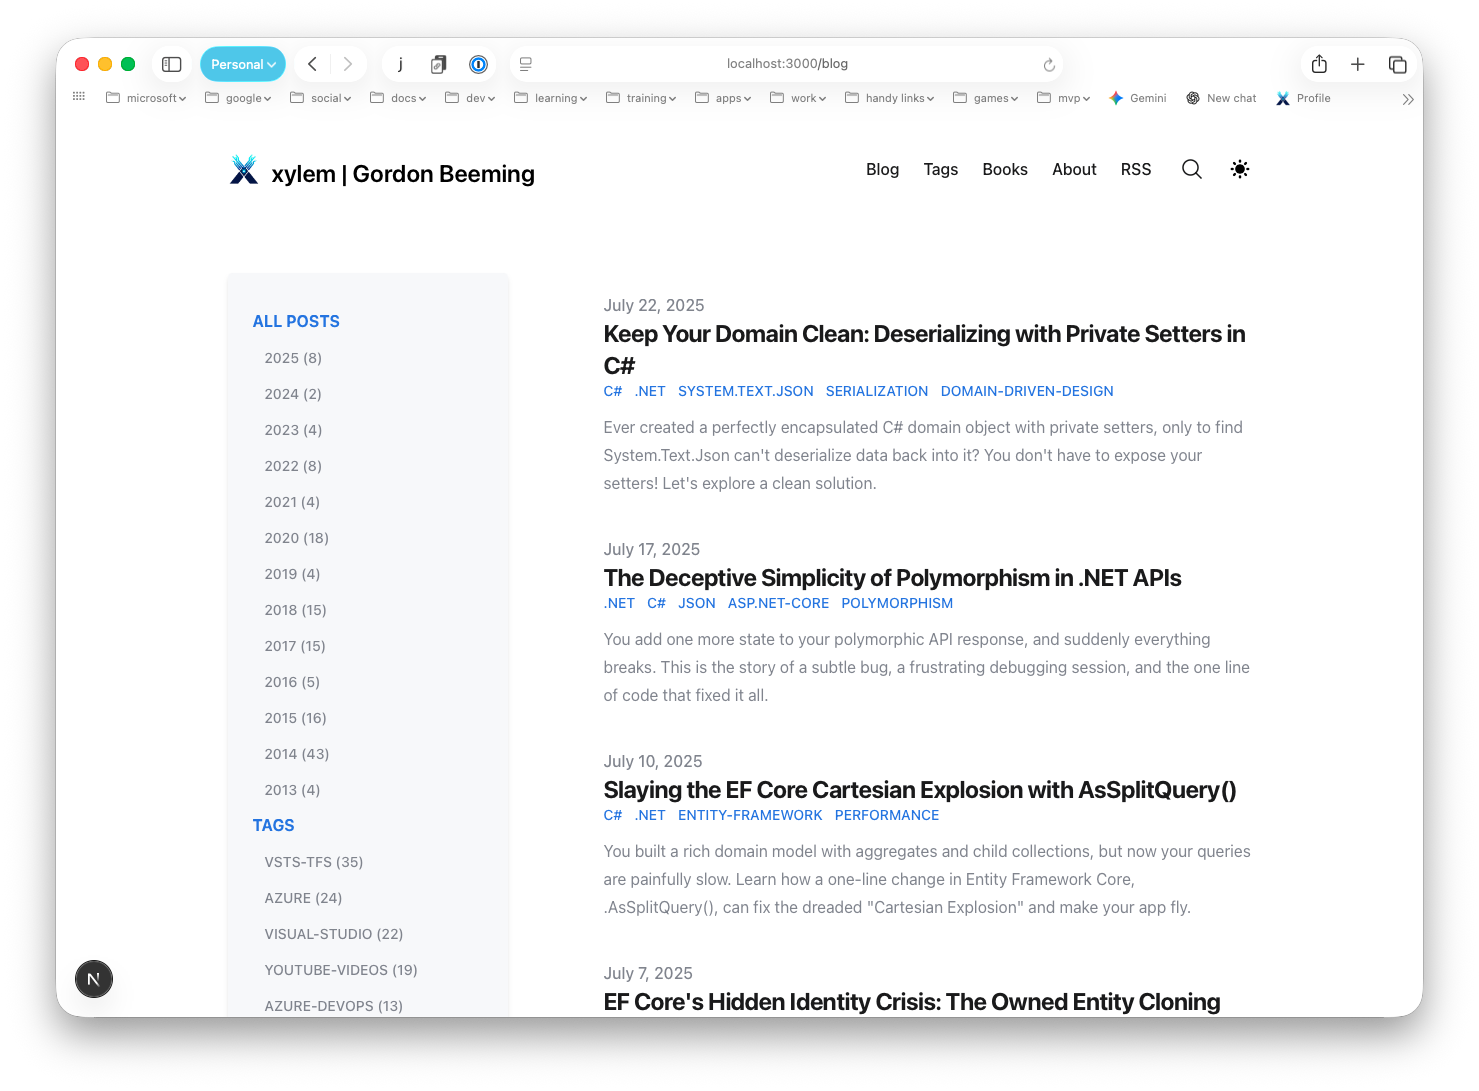
Task: Click the SYSTEM.TEXT.JSON tag
Action: pyautogui.click(x=746, y=391)
